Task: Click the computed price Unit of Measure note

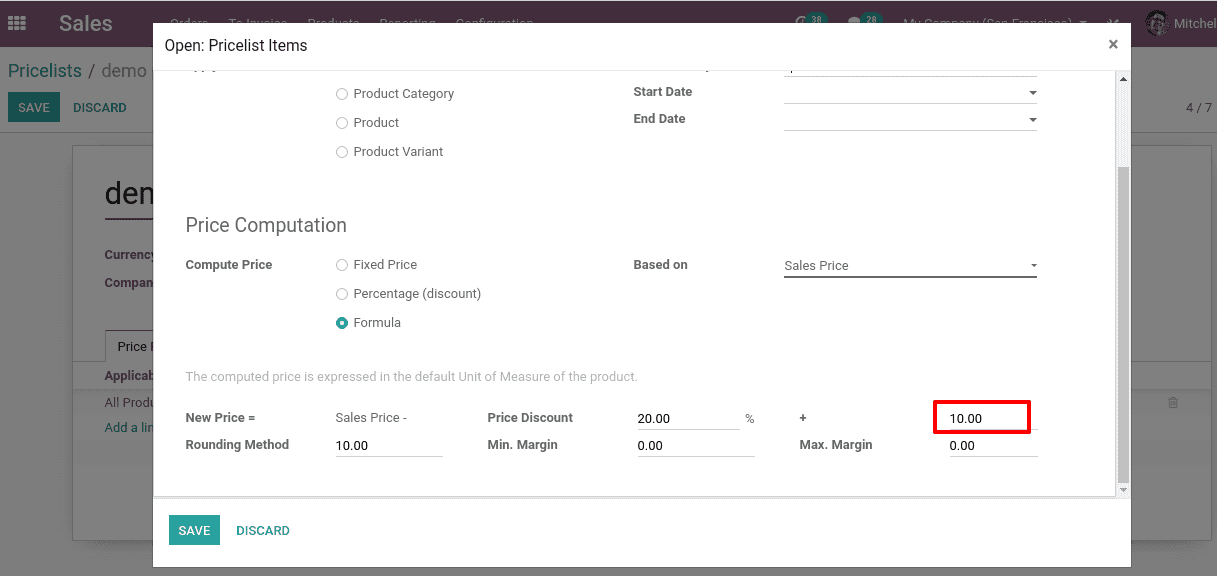Action: coord(411,377)
